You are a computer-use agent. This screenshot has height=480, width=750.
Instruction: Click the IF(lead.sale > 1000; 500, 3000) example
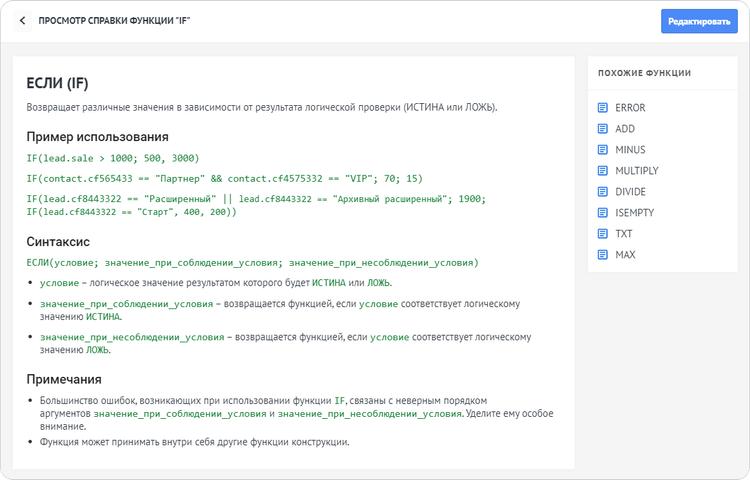point(113,158)
